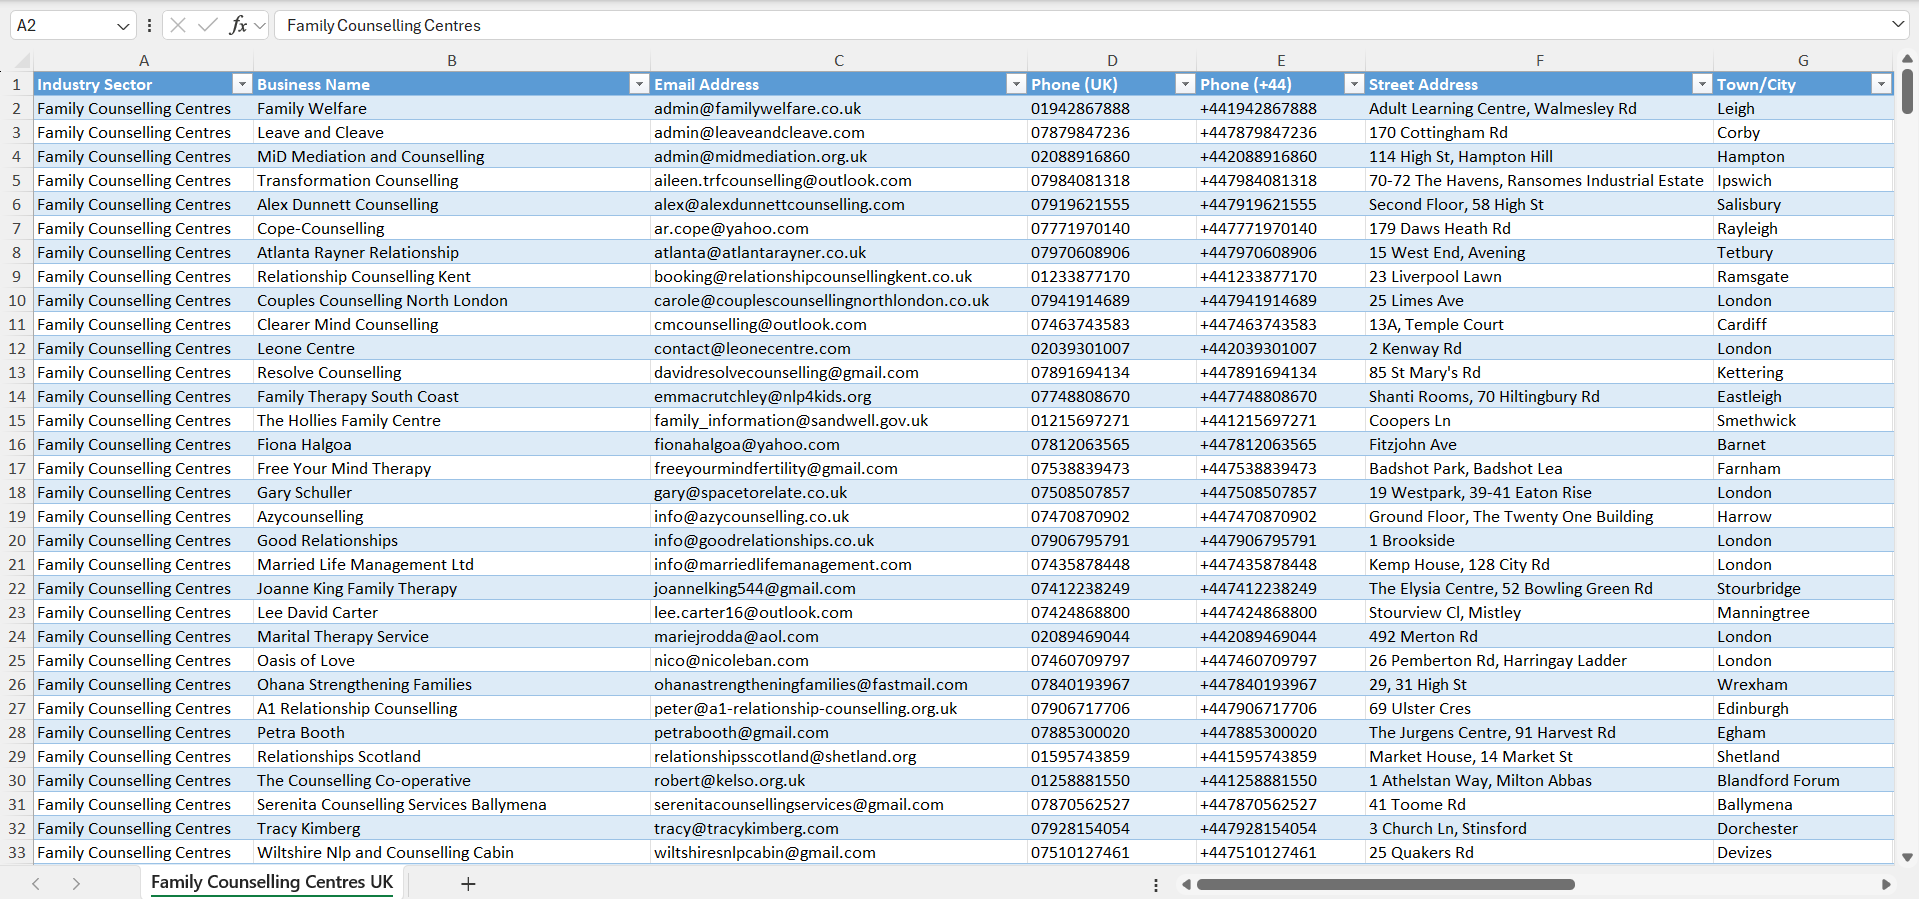Select cell MiD Mediation and Counselling
Screen dimensions: 1919x899
click(x=452, y=156)
